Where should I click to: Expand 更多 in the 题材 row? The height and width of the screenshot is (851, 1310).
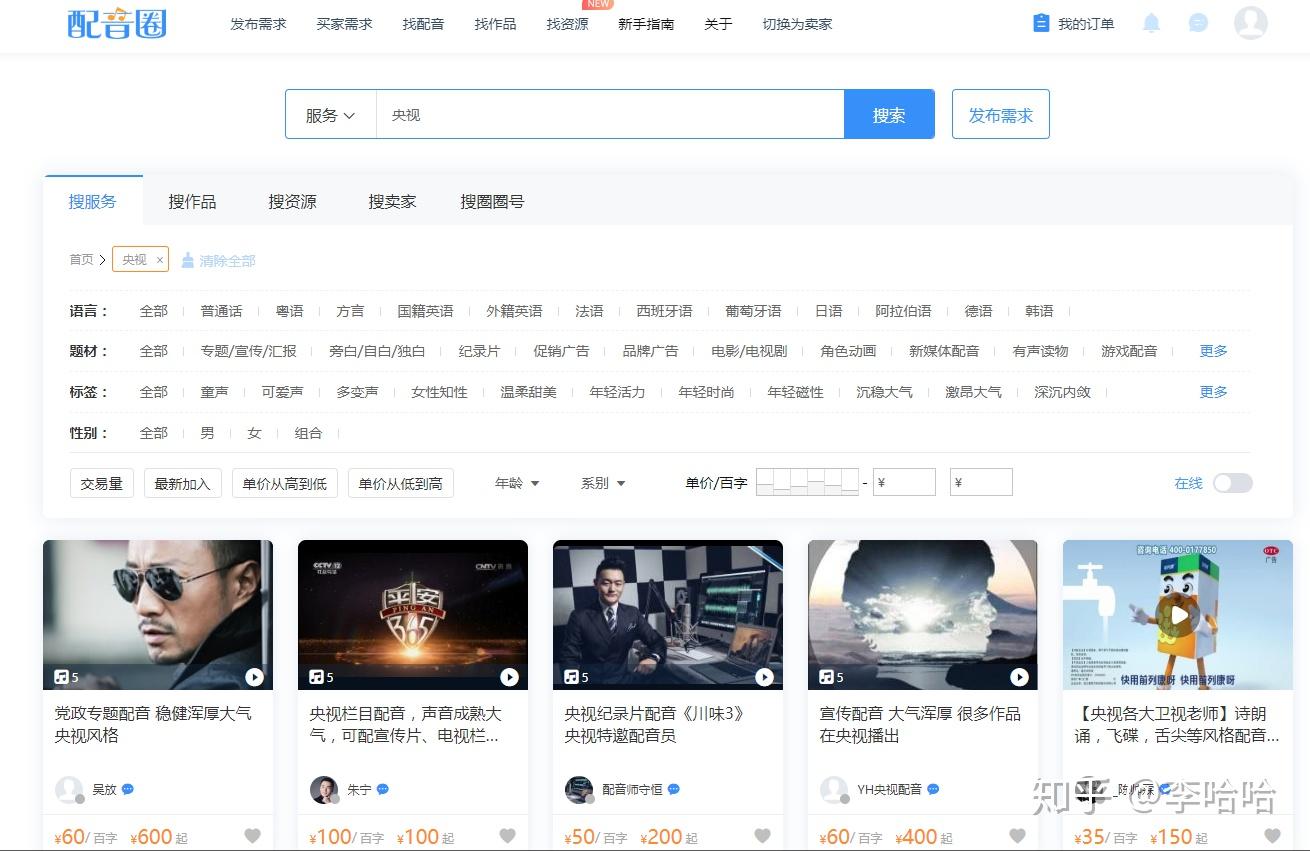tap(1213, 351)
